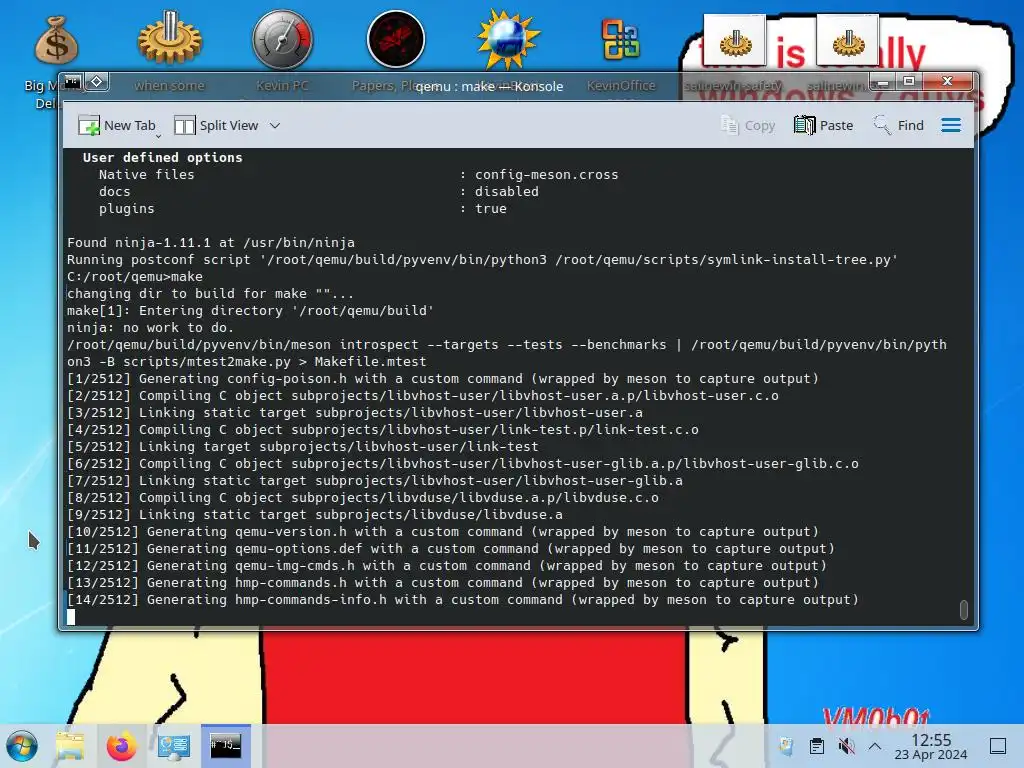Click the 'docs : disabled' value
1024x768 pixels.
(x=507, y=191)
